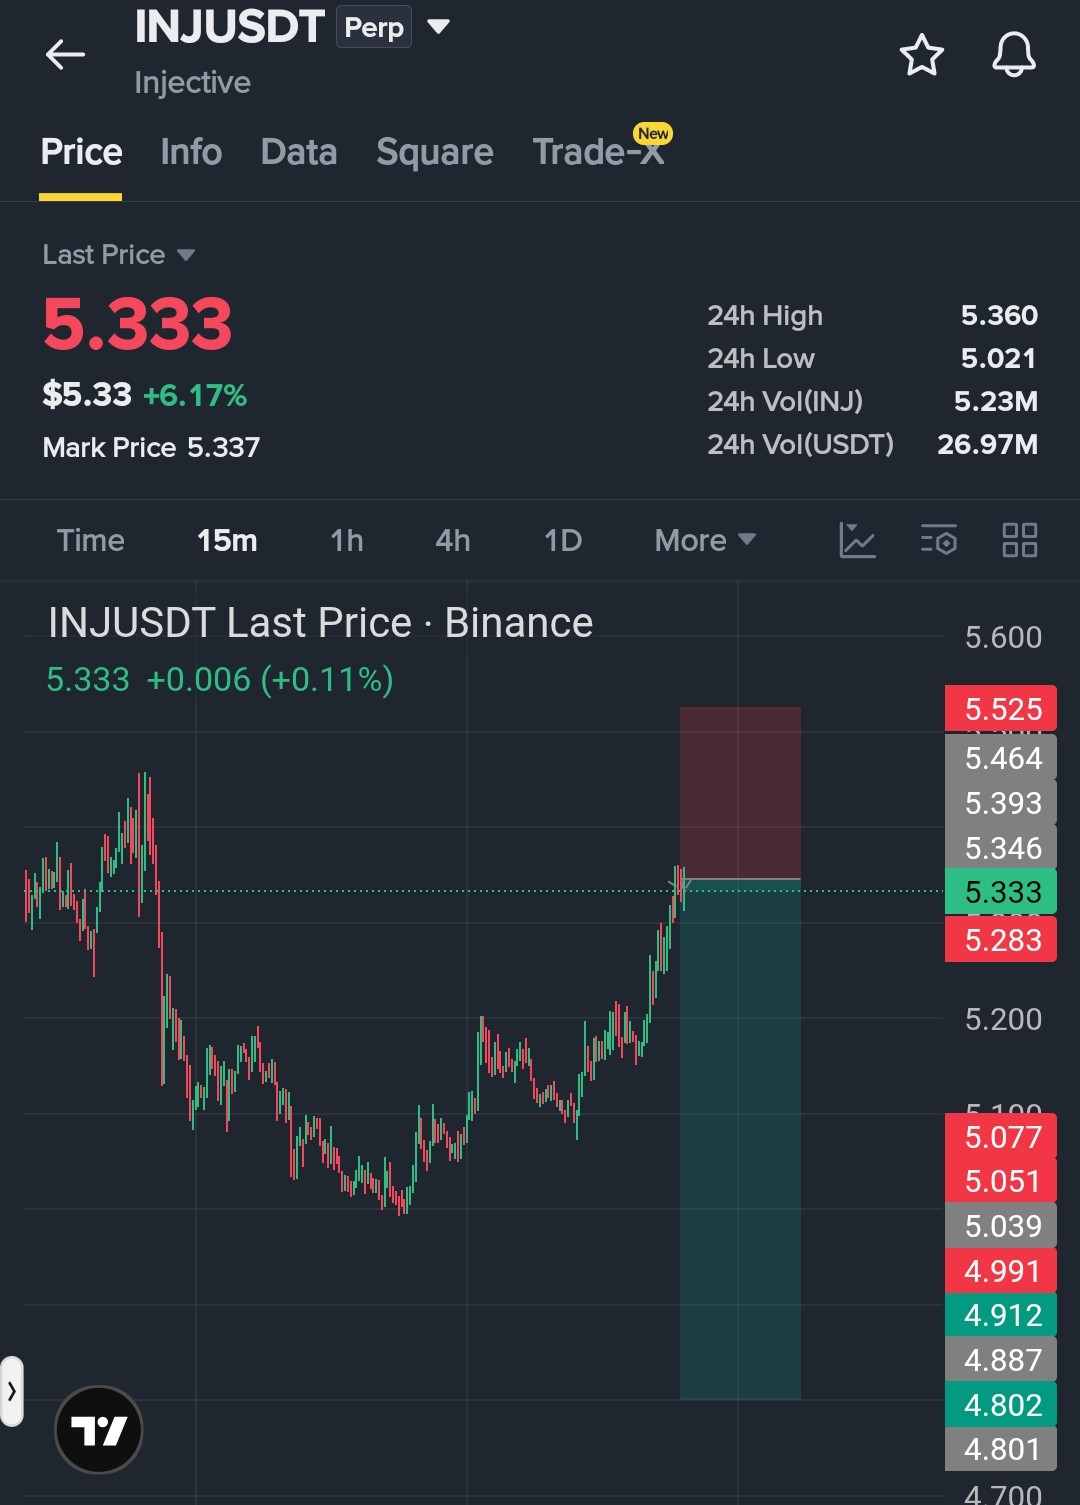Open chart indicators line-graph icon

pyautogui.click(x=857, y=540)
